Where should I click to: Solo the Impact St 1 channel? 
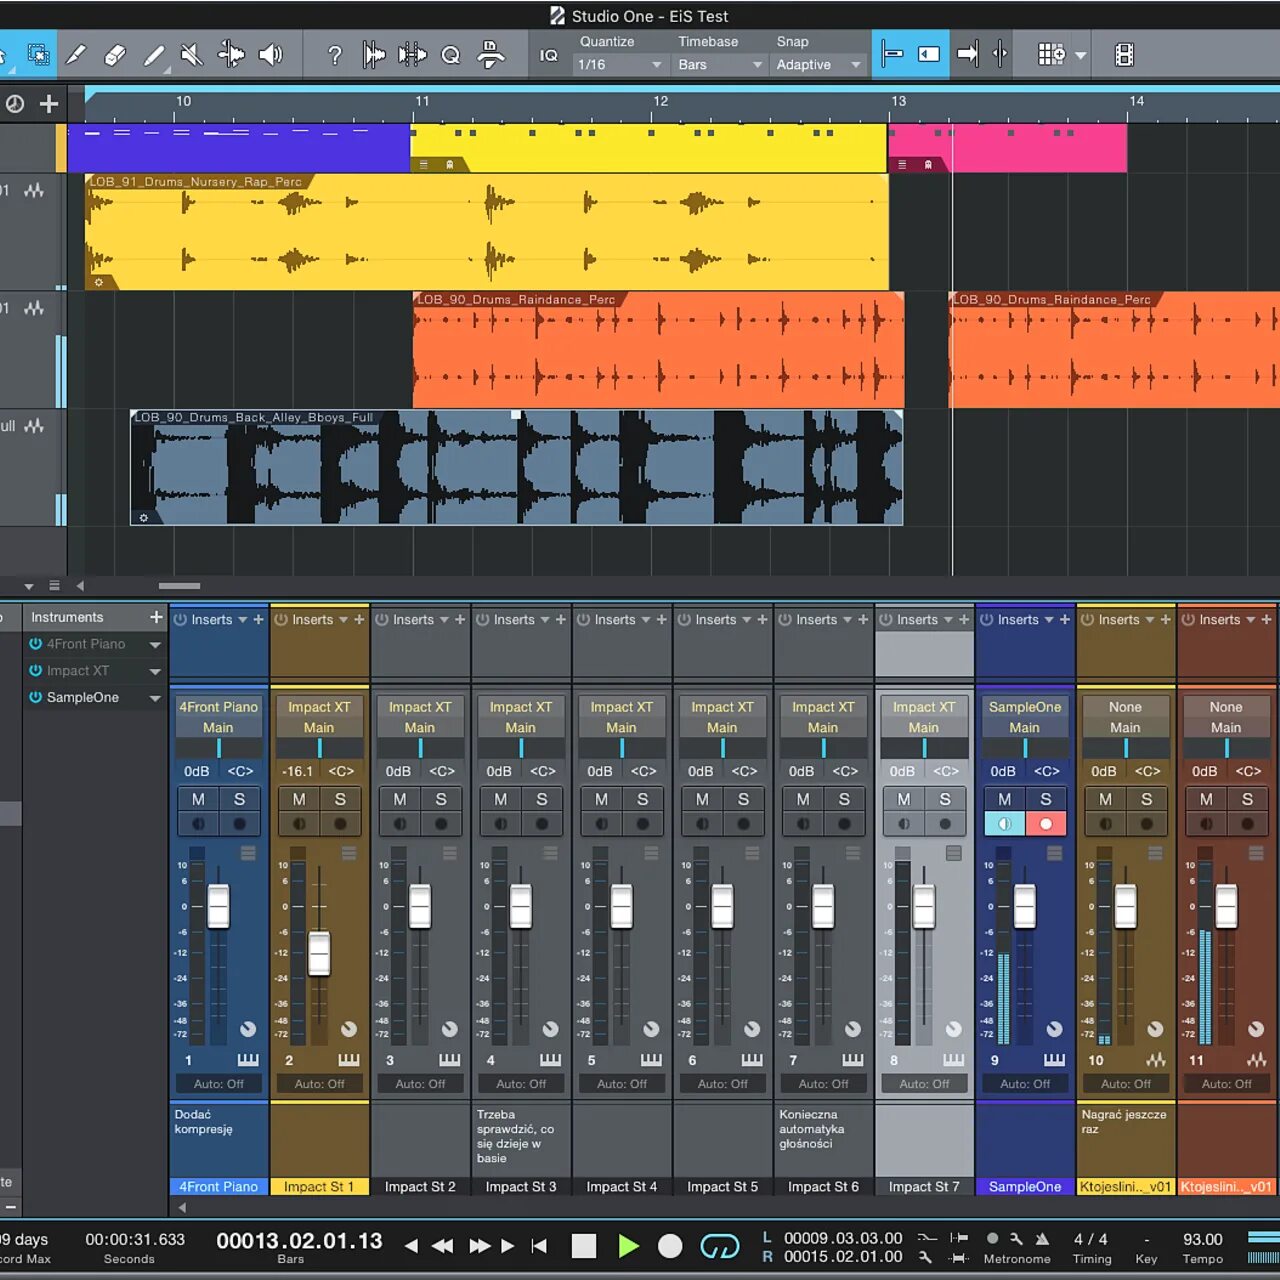(340, 799)
